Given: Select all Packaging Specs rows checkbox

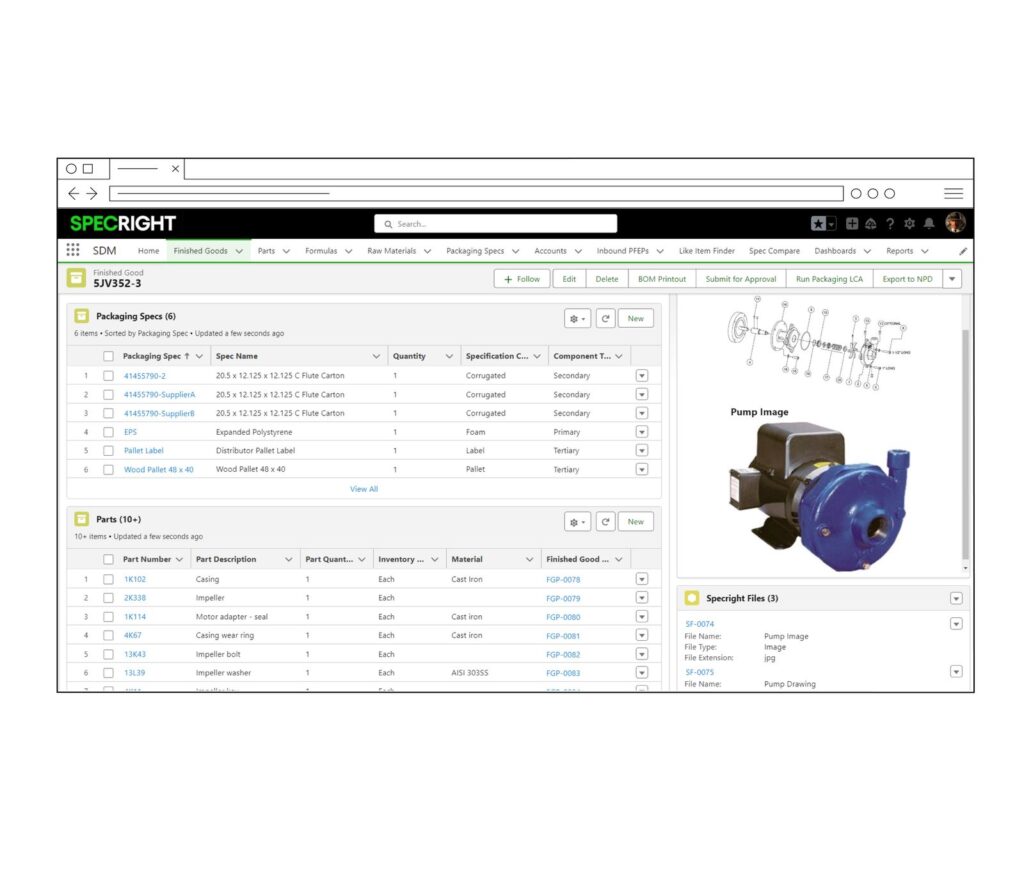Looking at the screenshot, I should (108, 356).
